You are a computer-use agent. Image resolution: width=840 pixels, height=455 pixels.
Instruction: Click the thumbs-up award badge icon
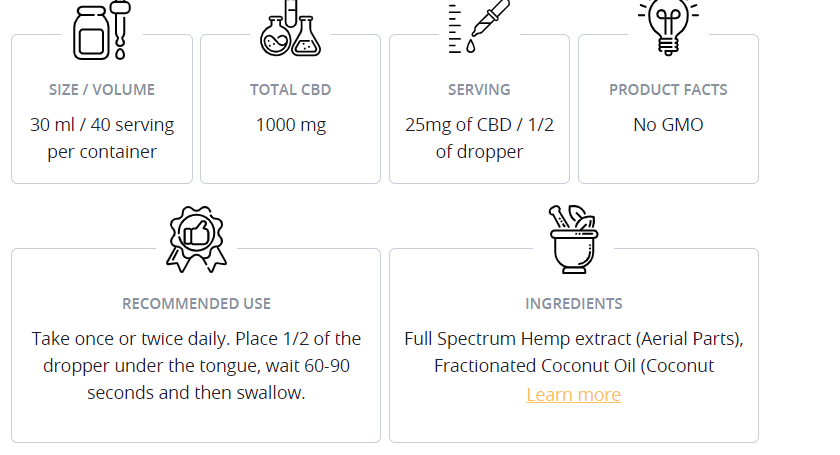click(x=196, y=238)
